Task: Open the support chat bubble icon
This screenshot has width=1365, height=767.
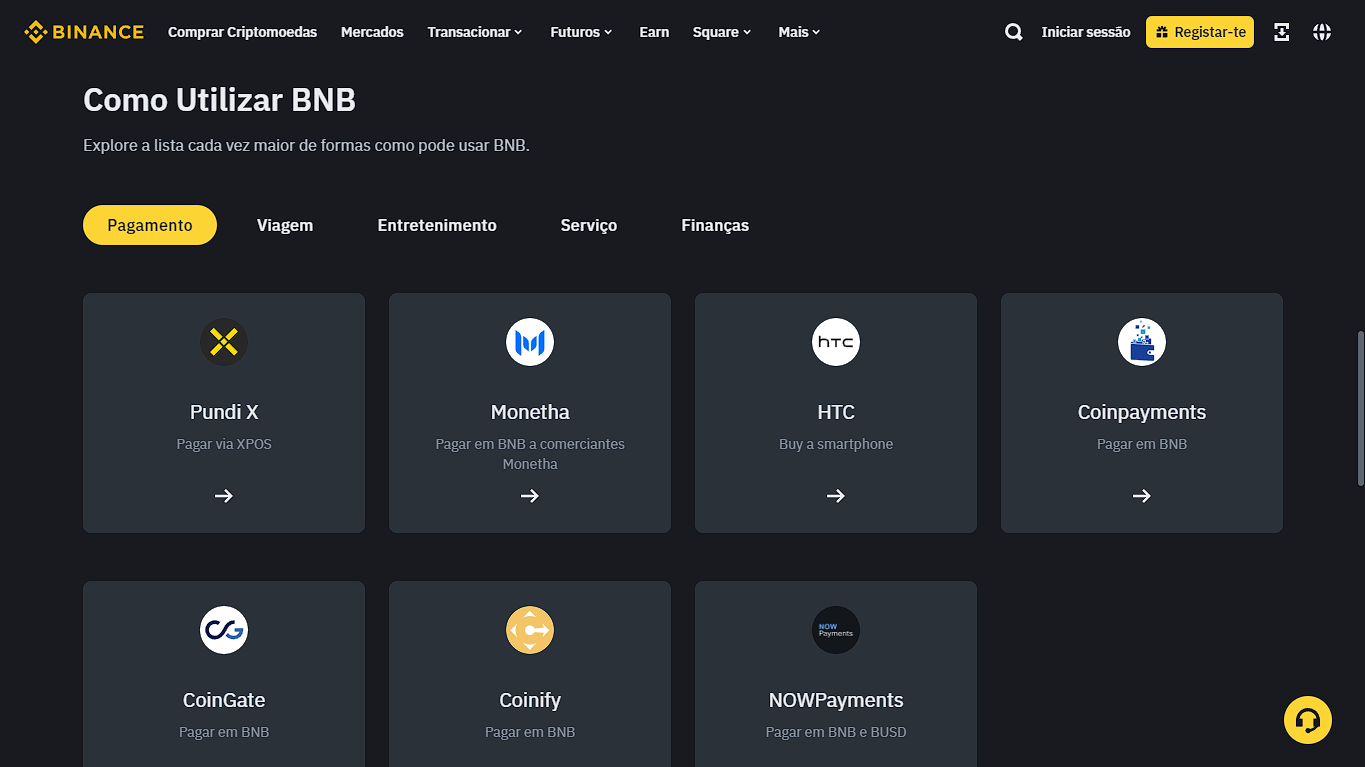Action: (x=1308, y=719)
